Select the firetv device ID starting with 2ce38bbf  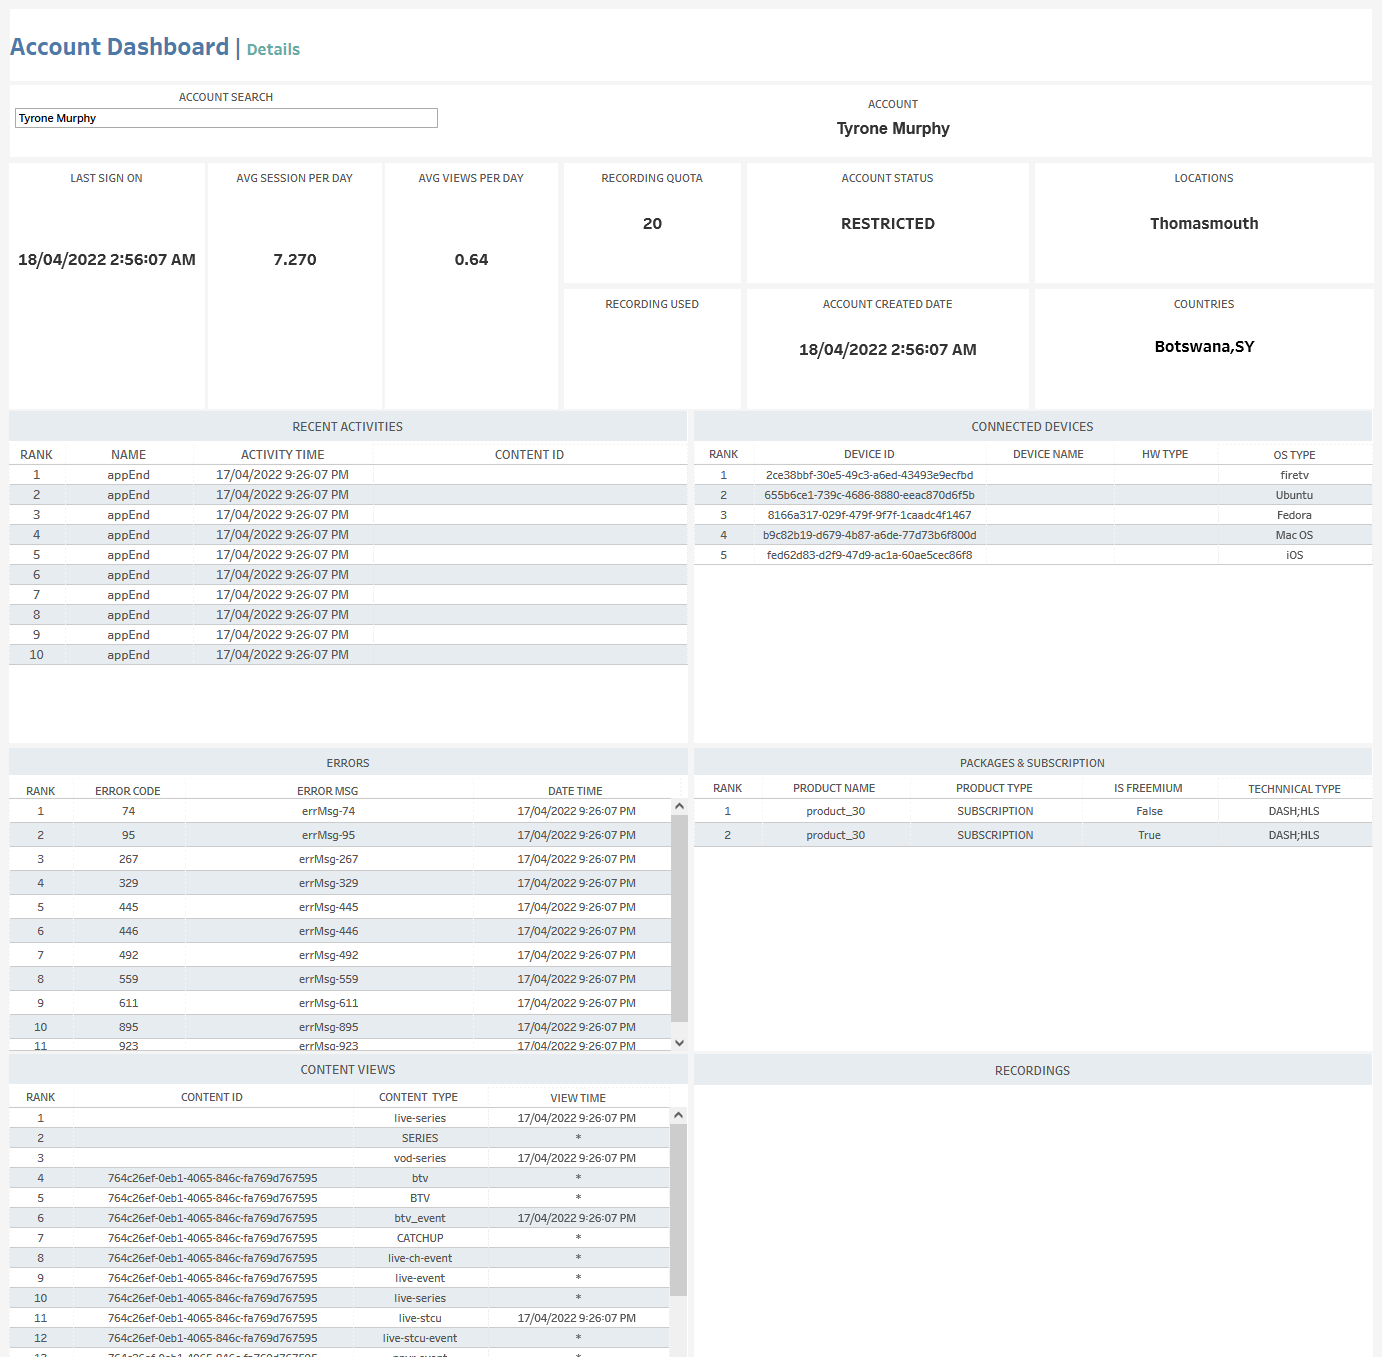pos(869,475)
